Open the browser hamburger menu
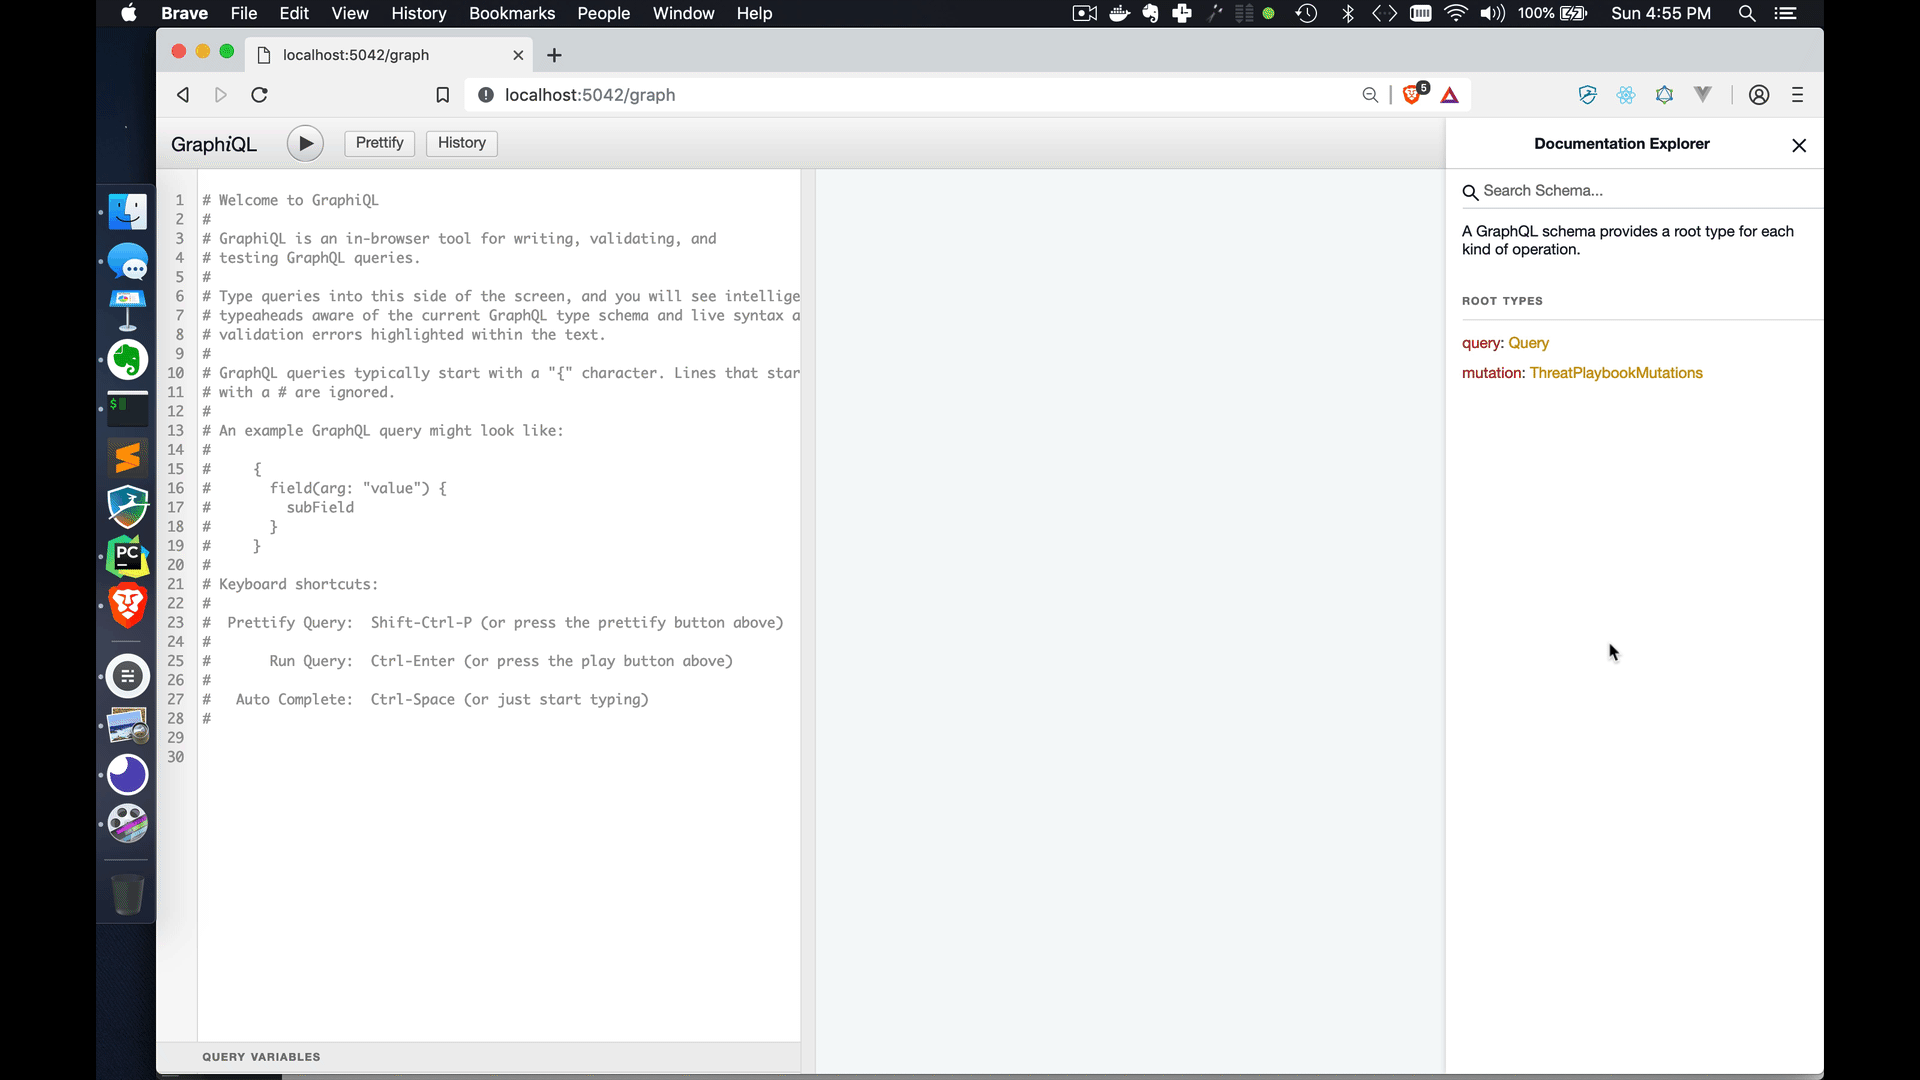 pos(1797,95)
